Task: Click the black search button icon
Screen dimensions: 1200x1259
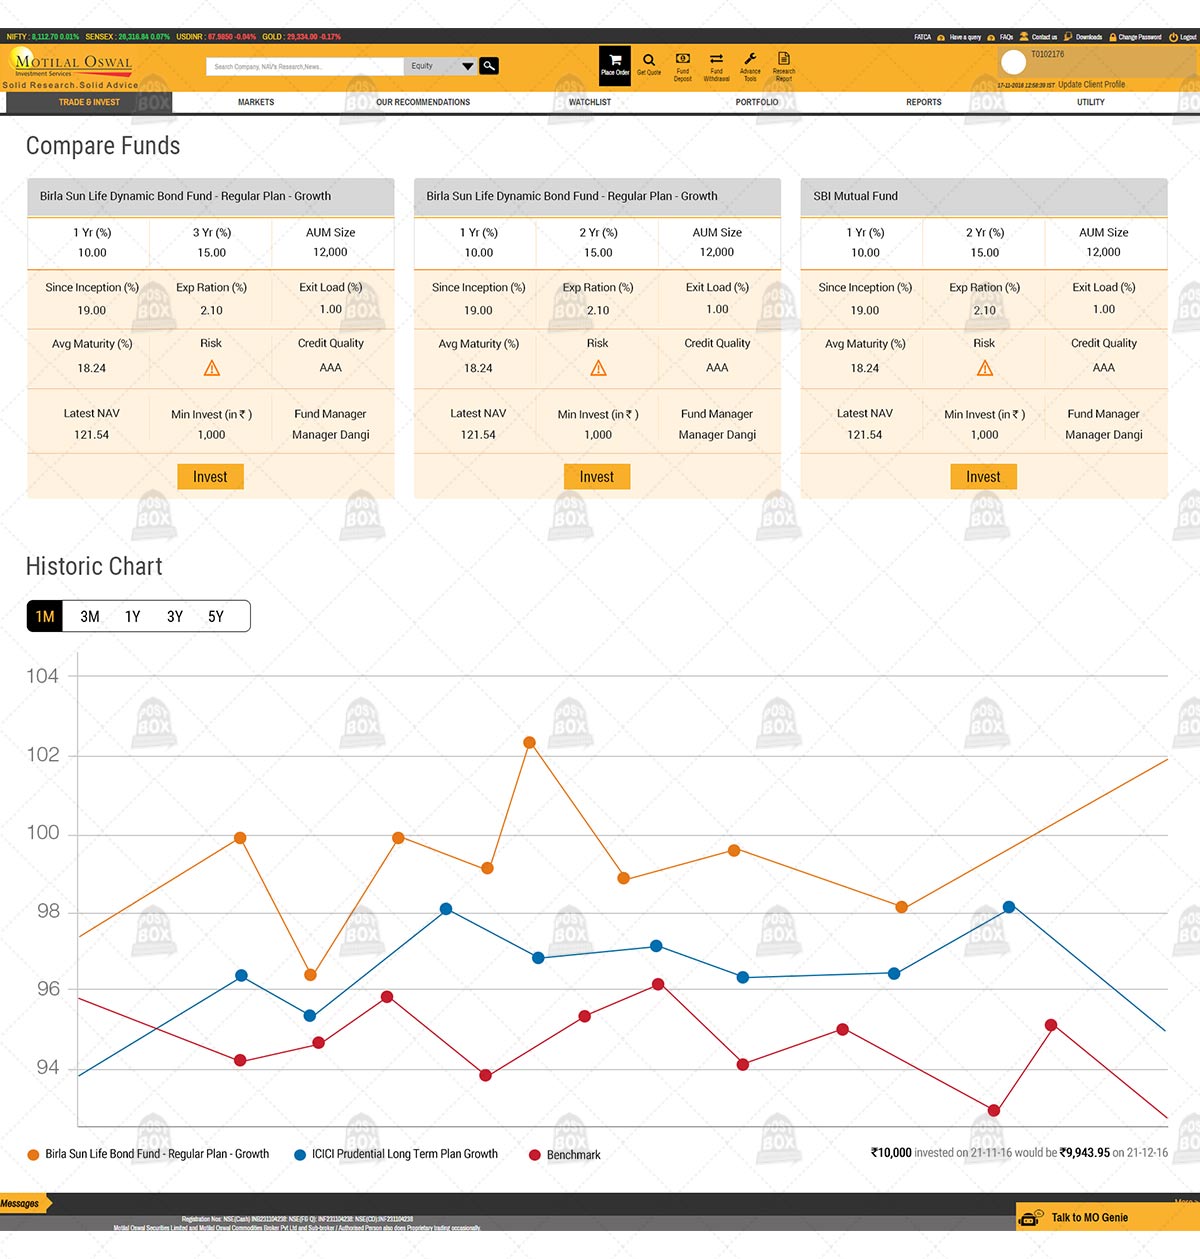Action: (489, 66)
